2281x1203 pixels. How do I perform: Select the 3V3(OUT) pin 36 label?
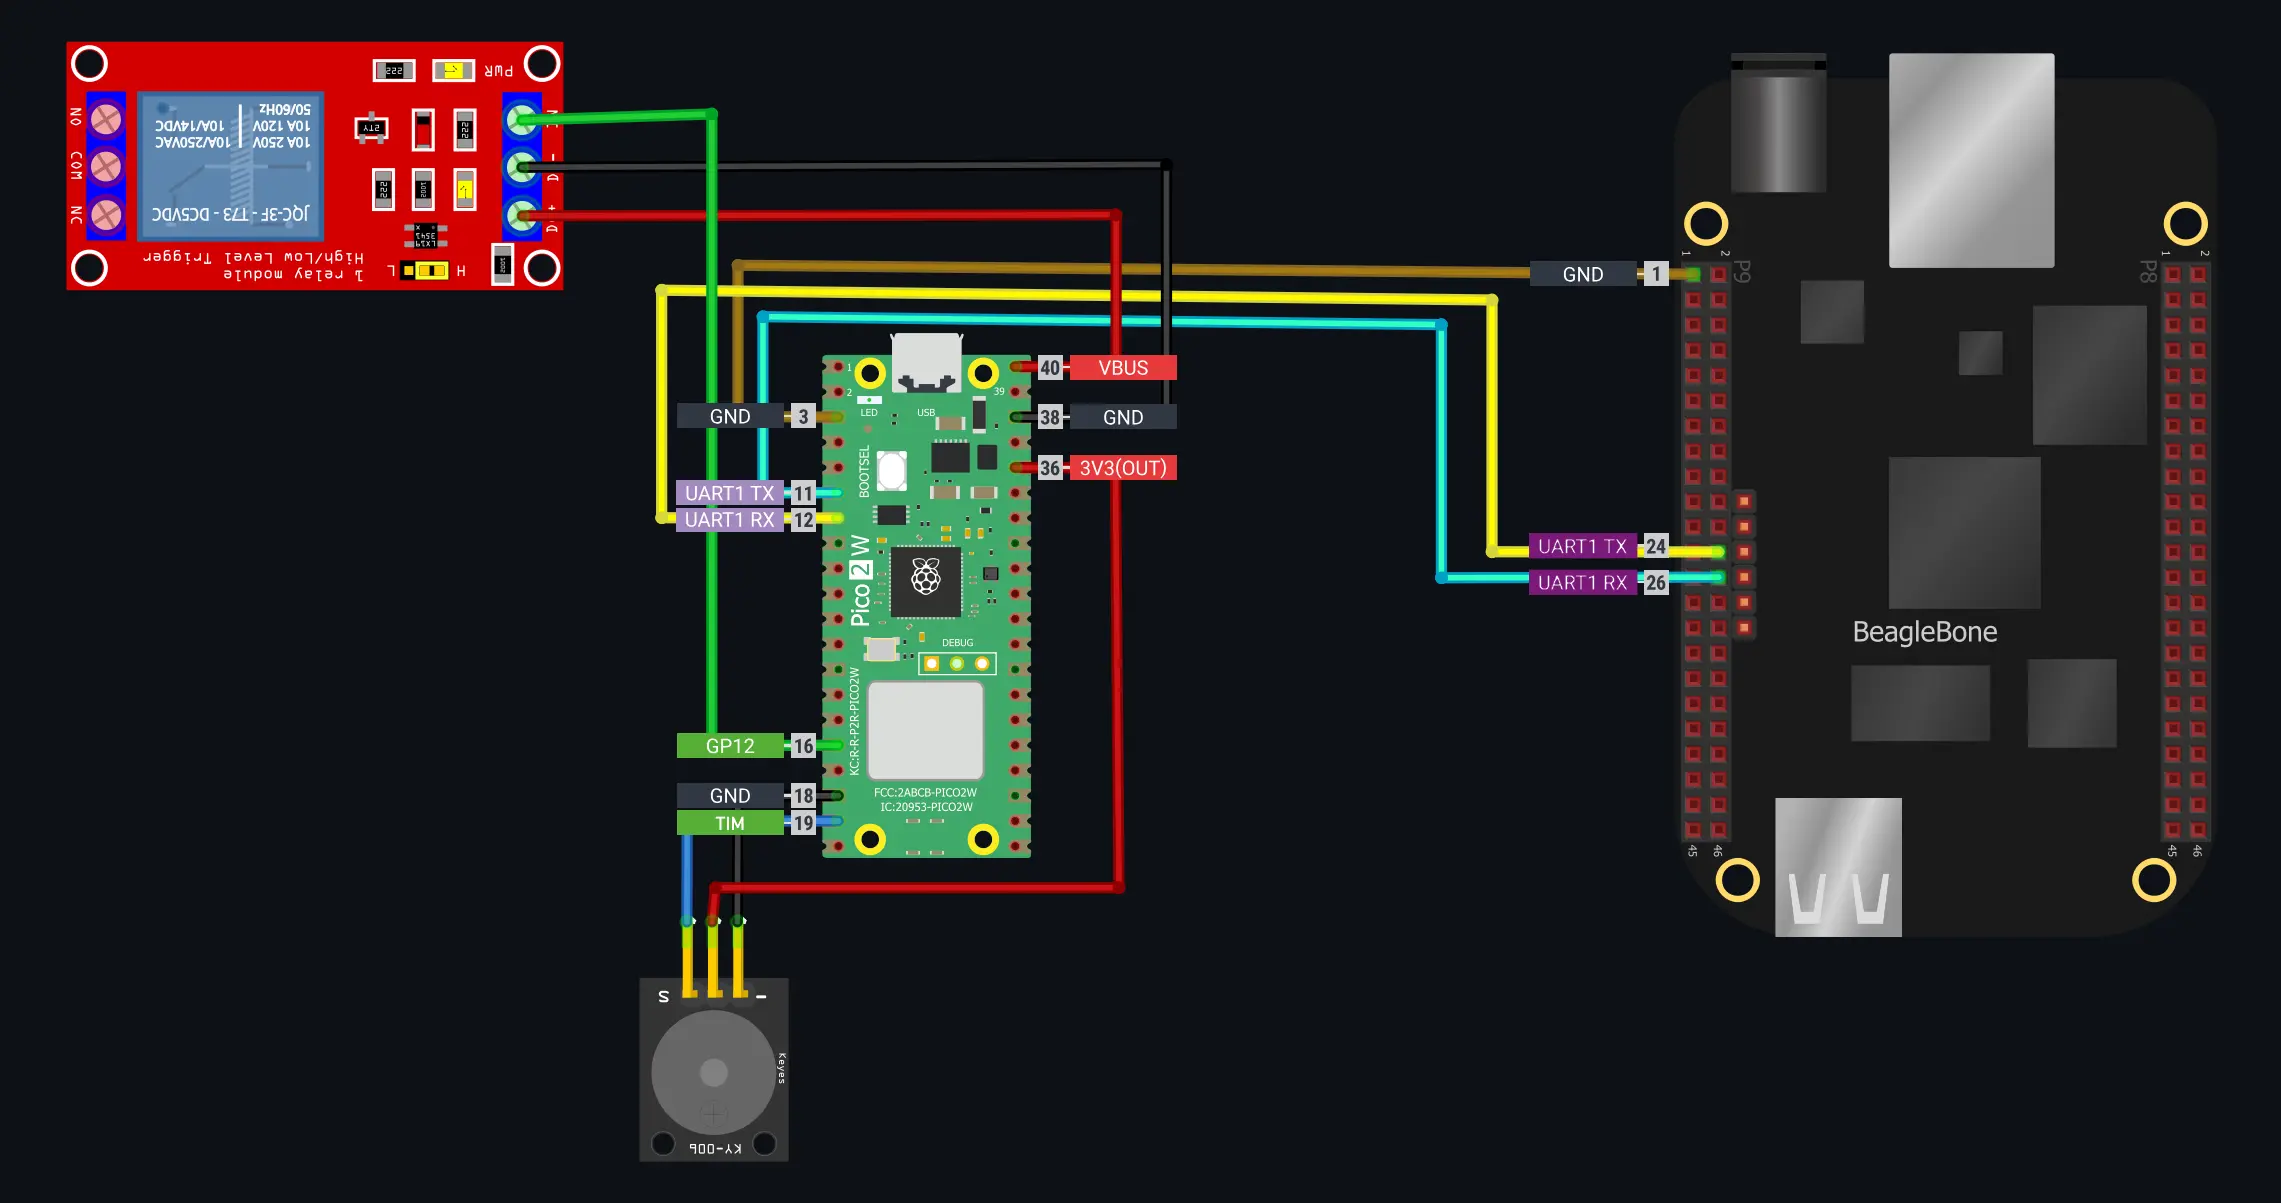1122,468
